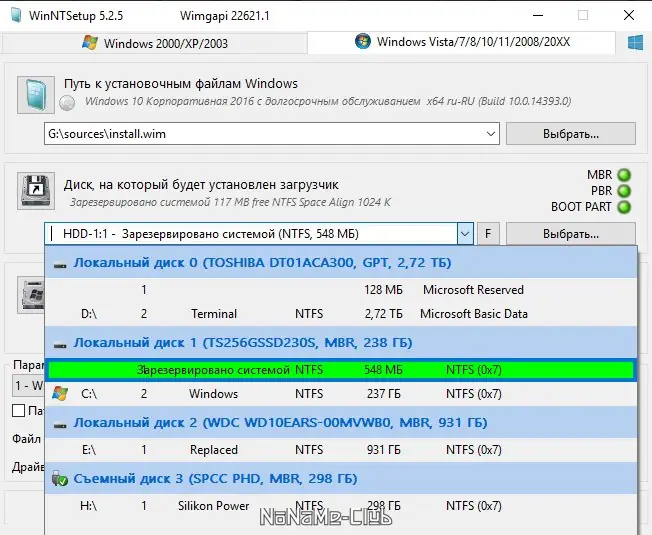Click Локальный диск 1 TS256GSSD230S header
Image resolution: width=652 pixels, height=535 pixels.
[341, 343]
